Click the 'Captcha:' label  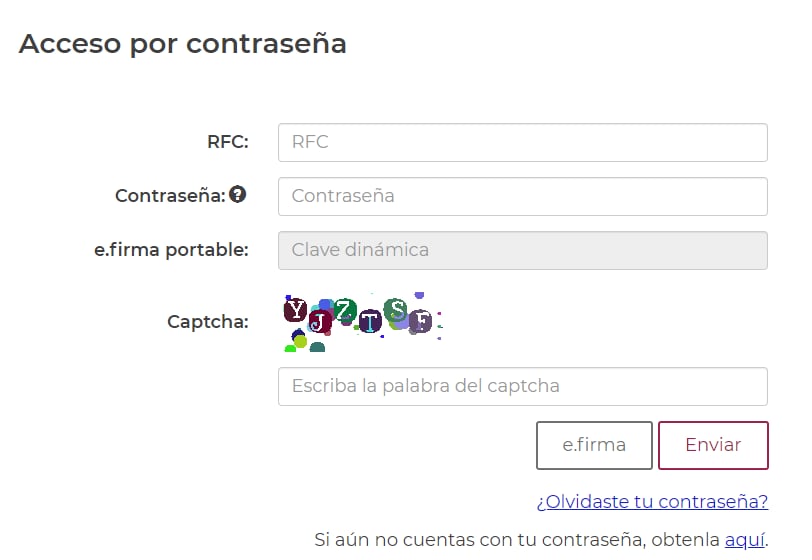pos(207,322)
